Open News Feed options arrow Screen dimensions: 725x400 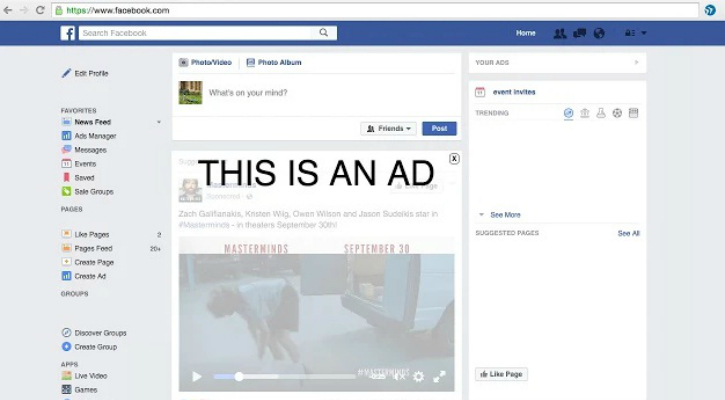click(x=159, y=122)
